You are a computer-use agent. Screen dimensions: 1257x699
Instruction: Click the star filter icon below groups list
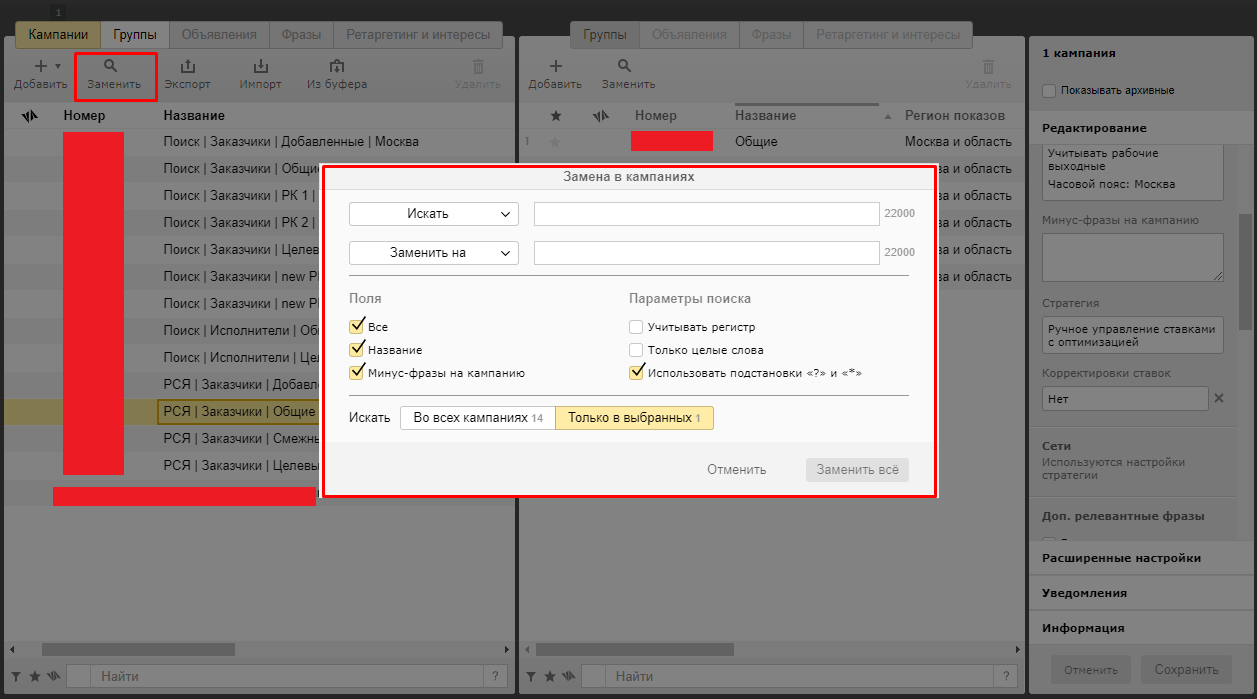point(548,677)
